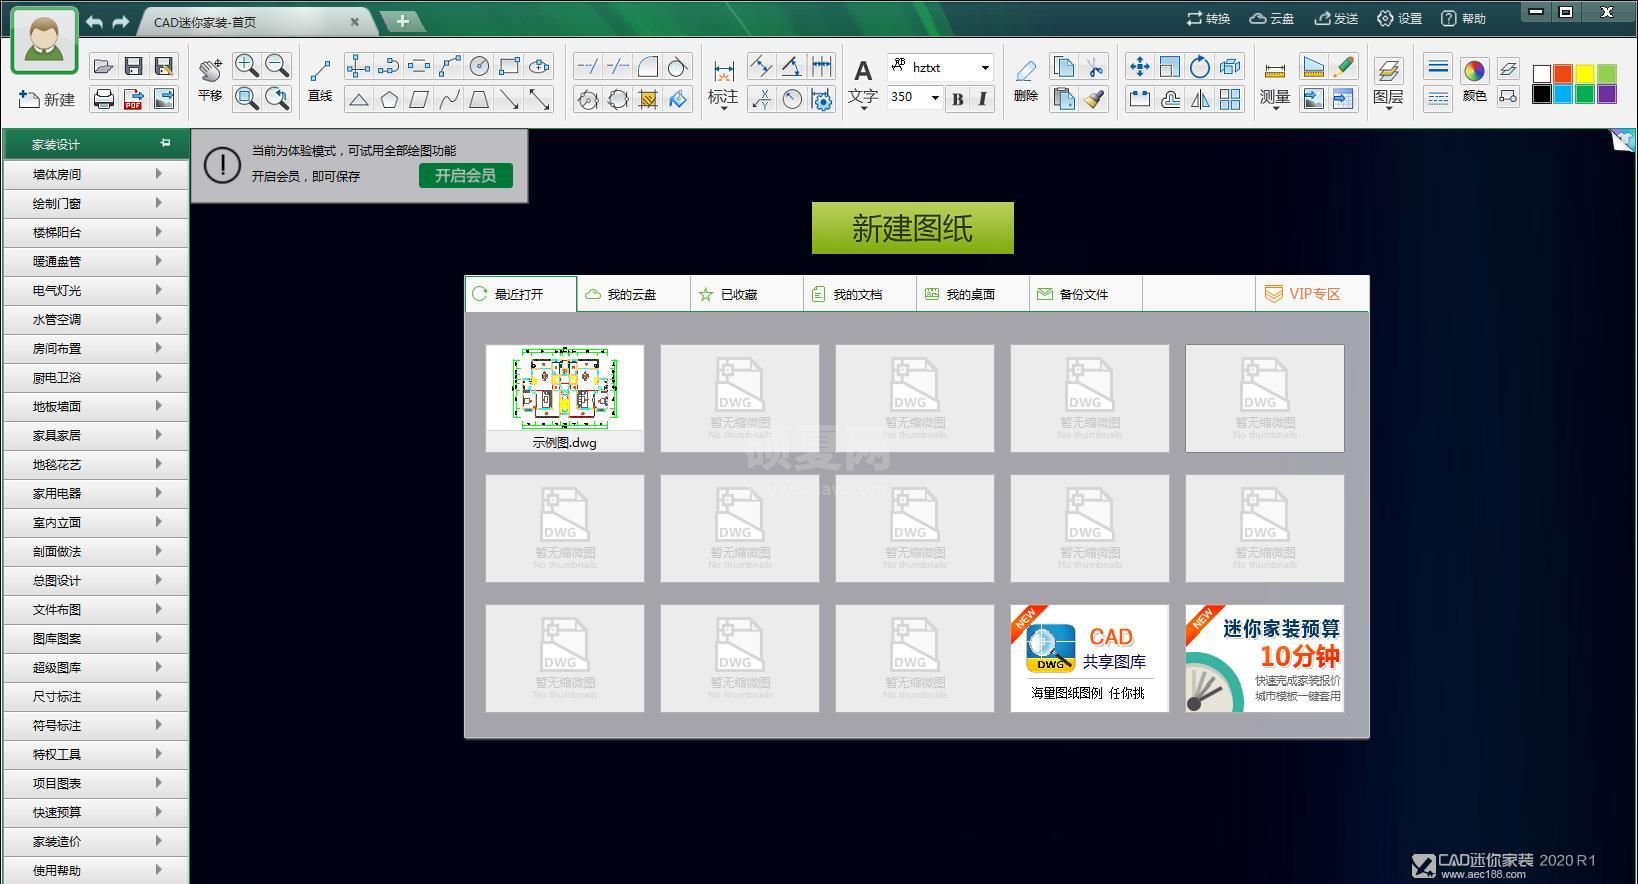Screen dimensions: 1638x884
Task: Click the 新建 new file button
Action: 47,99
